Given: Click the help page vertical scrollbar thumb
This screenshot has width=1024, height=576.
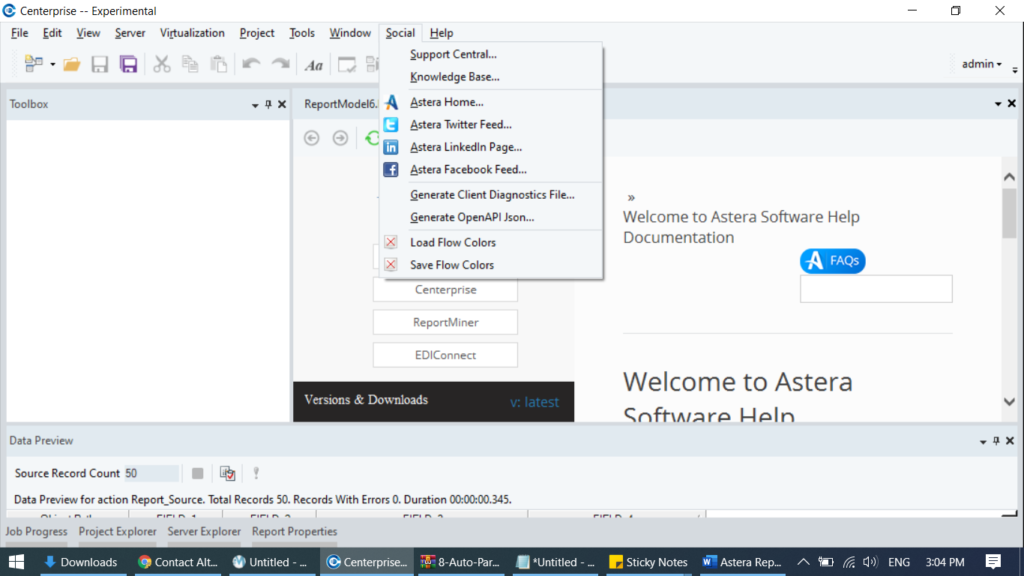Looking at the screenshot, I should pyautogui.click(x=1009, y=213).
